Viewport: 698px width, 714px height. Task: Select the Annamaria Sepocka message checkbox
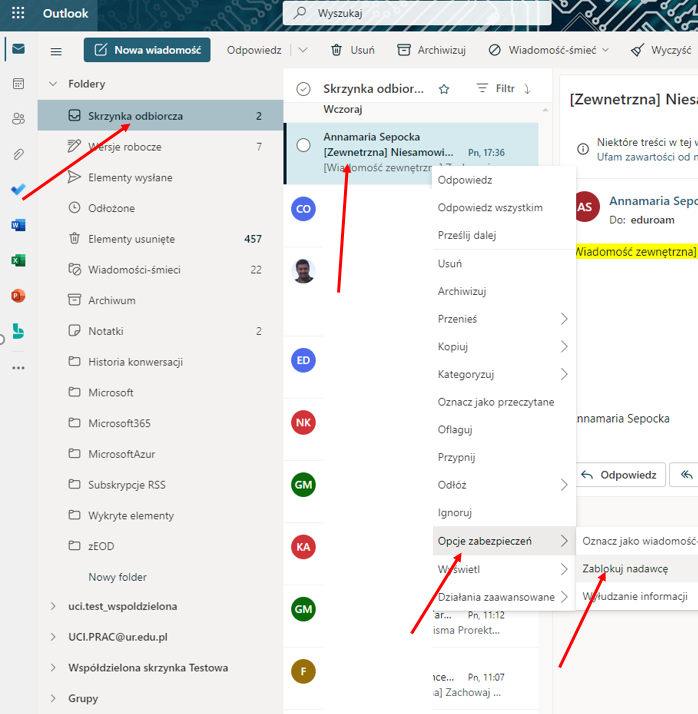click(304, 145)
